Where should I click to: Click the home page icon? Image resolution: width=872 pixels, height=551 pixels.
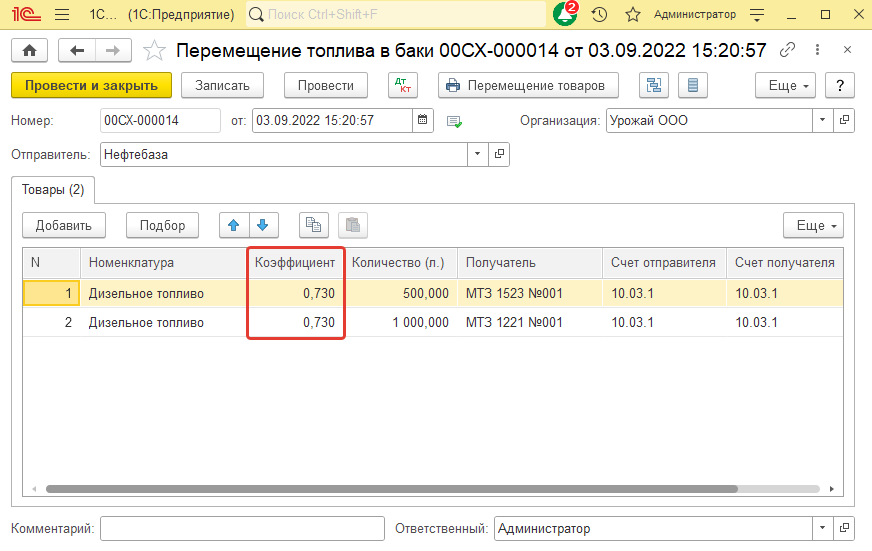29,50
